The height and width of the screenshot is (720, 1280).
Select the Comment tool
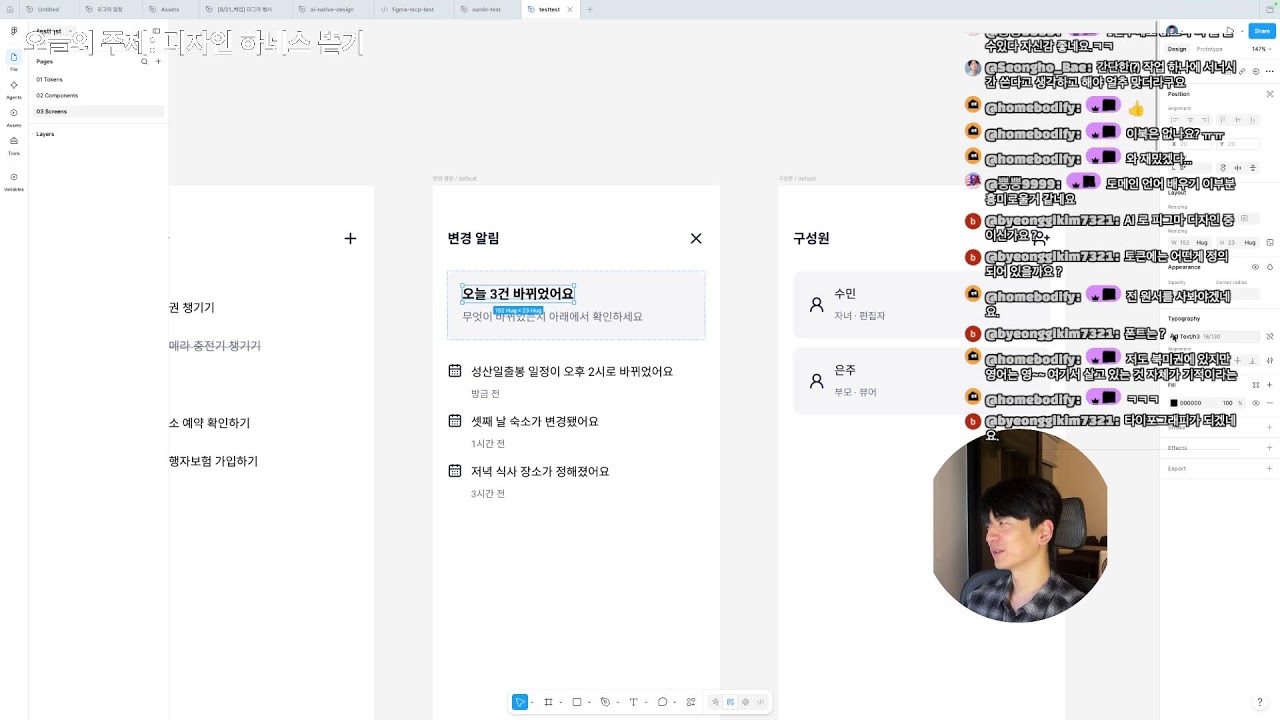pyautogui.click(x=662, y=702)
